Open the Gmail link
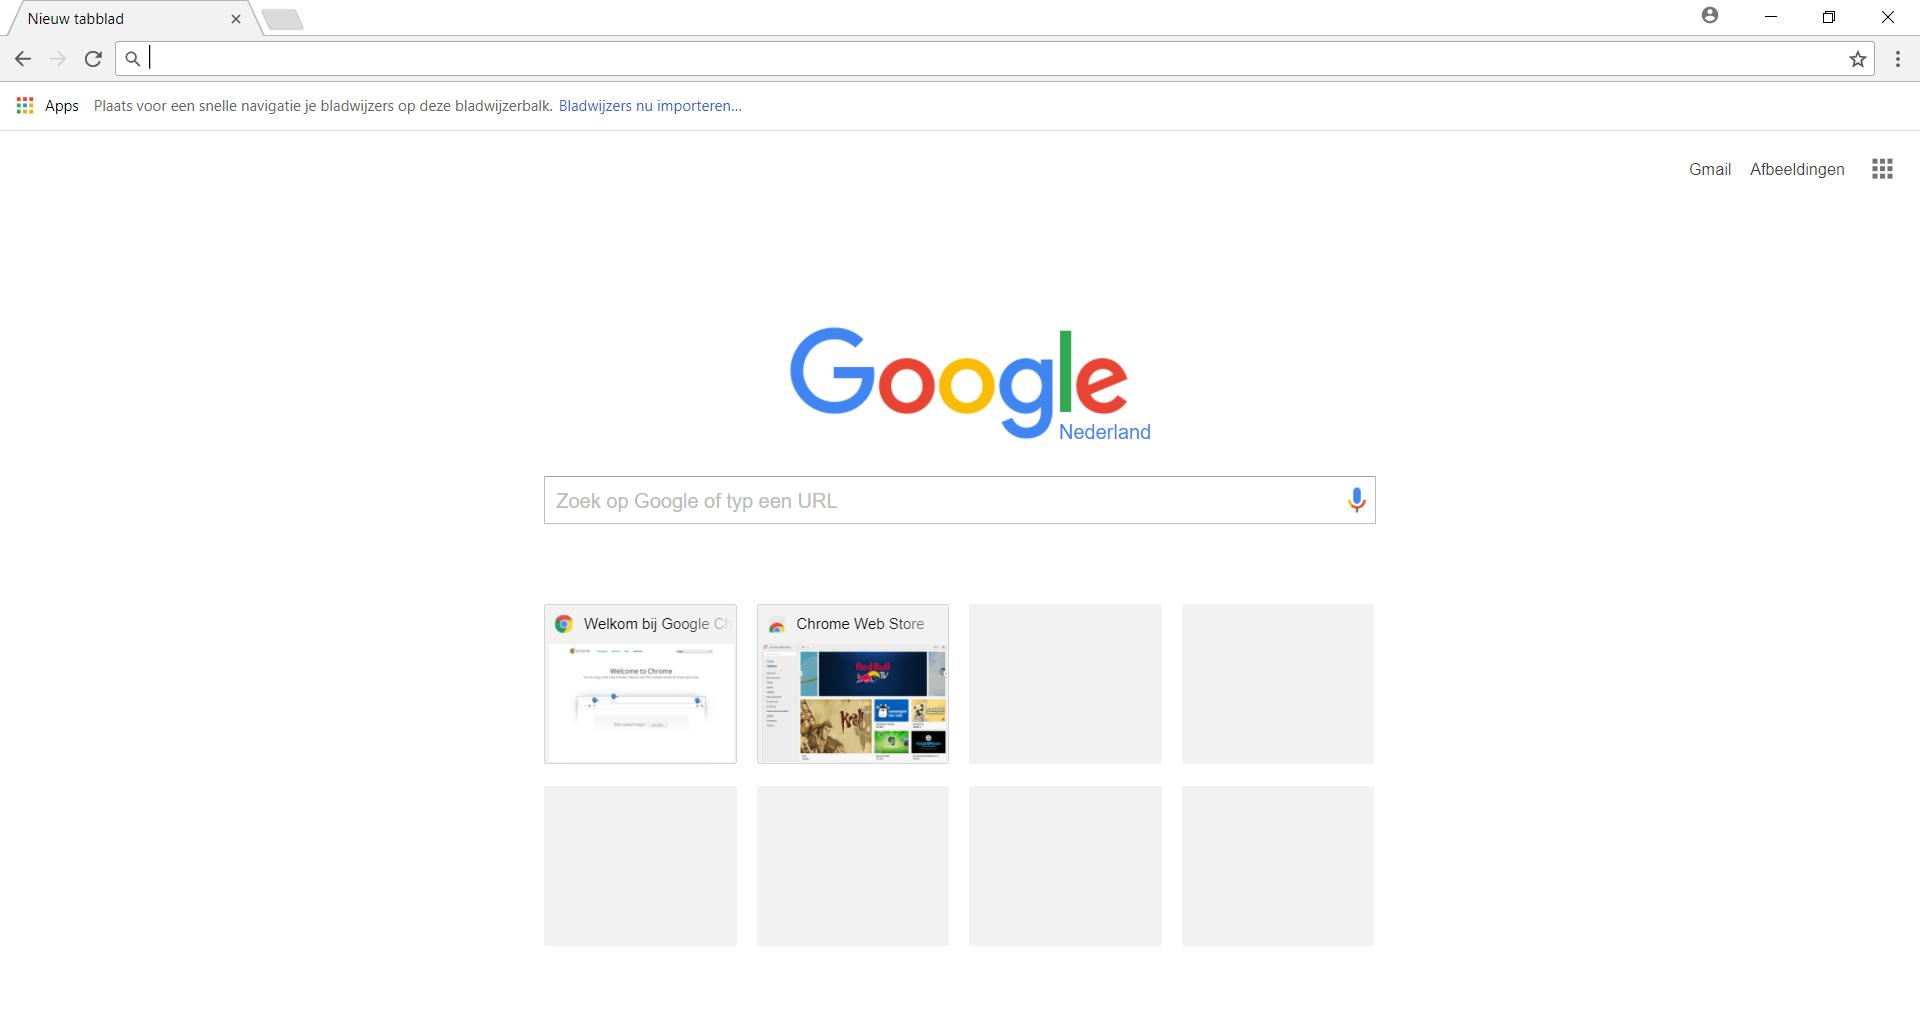The height and width of the screenshot is (1030, 1920). (1710, 169)
